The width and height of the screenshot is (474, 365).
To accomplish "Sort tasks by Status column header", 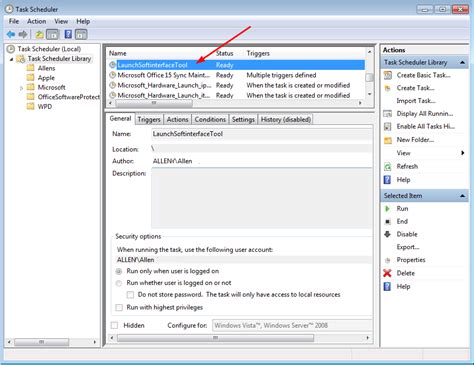I will click(224, 53).
